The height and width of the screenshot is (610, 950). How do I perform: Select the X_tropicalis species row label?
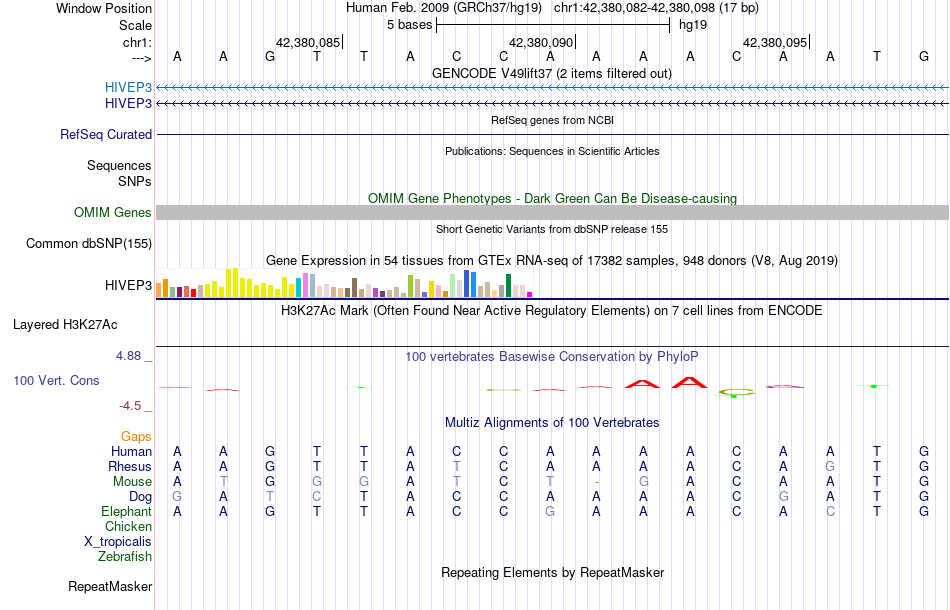118,542
